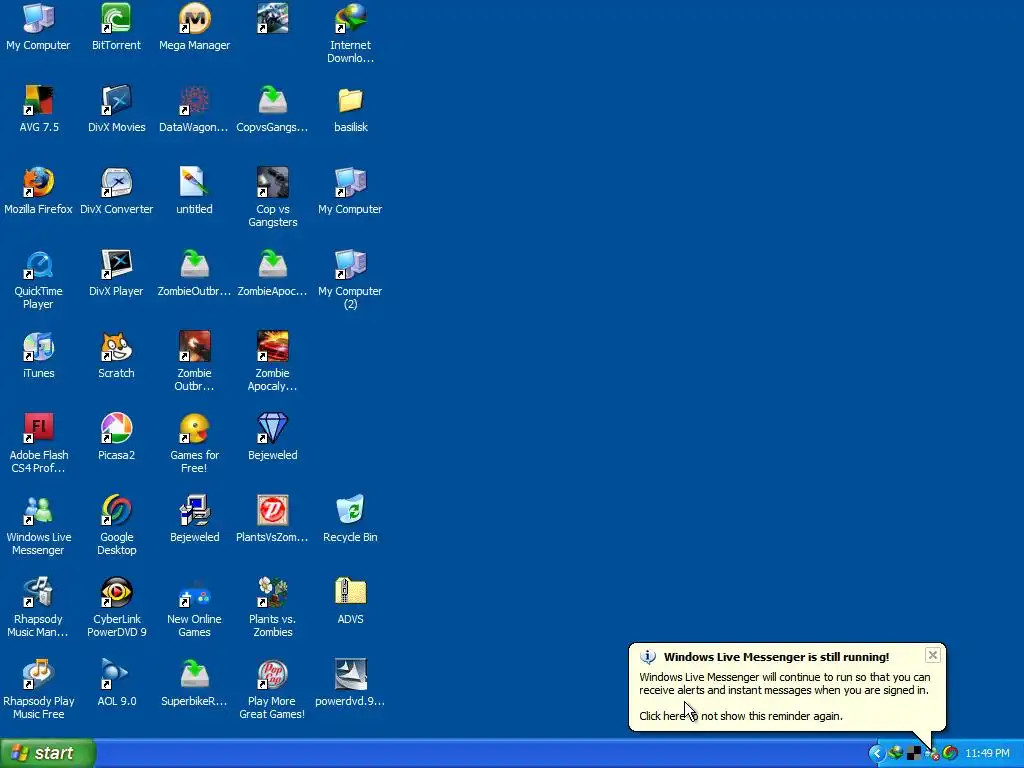Open the Scratch cat icon
The height and width of the screenshot is (768, 1024).
[x=116, y=356]
